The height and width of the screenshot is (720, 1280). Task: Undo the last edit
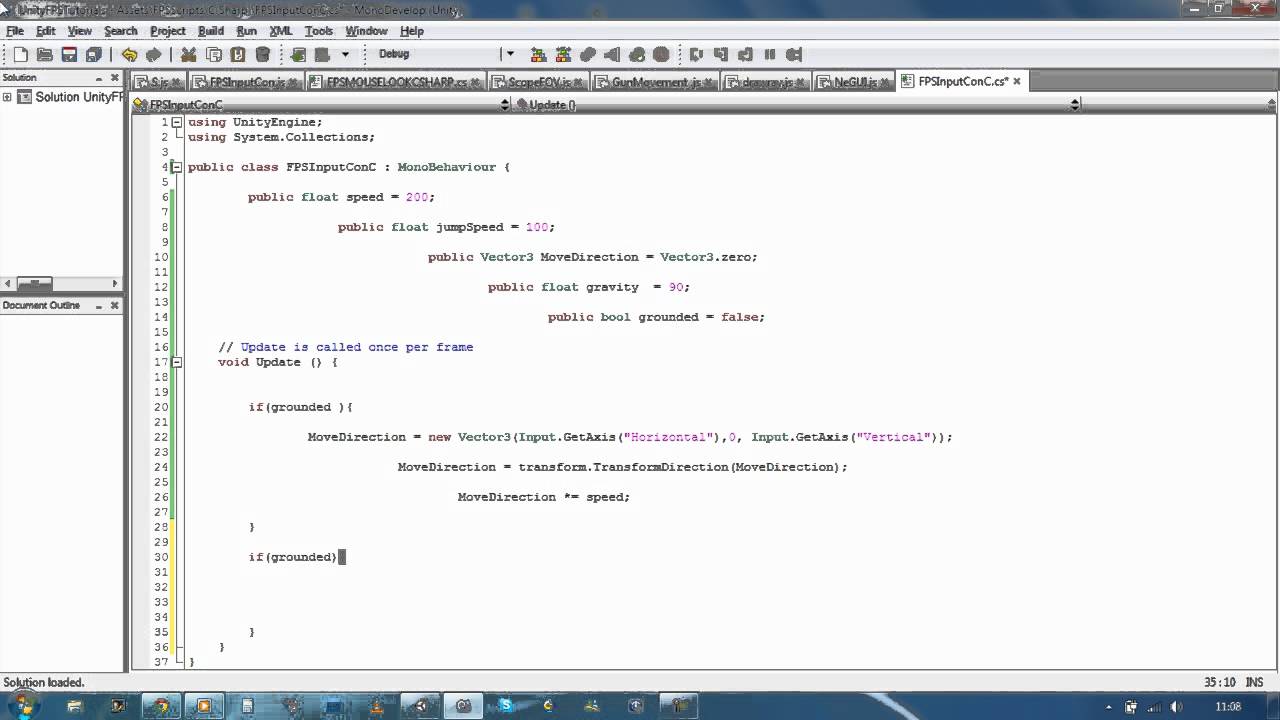click(x=129, y=54)
